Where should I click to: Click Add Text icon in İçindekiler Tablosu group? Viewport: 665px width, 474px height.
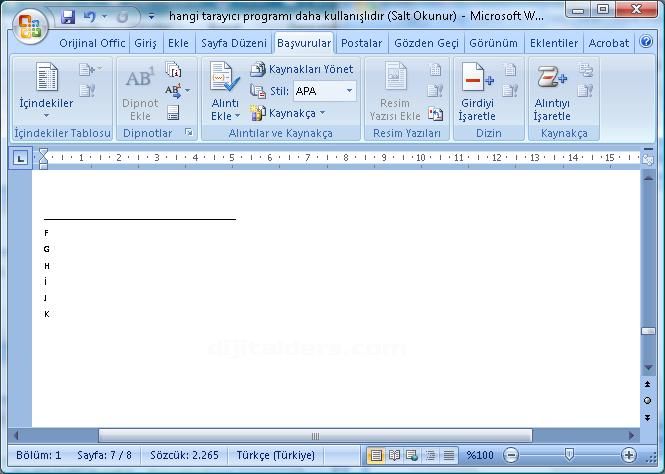coord(90,70)
